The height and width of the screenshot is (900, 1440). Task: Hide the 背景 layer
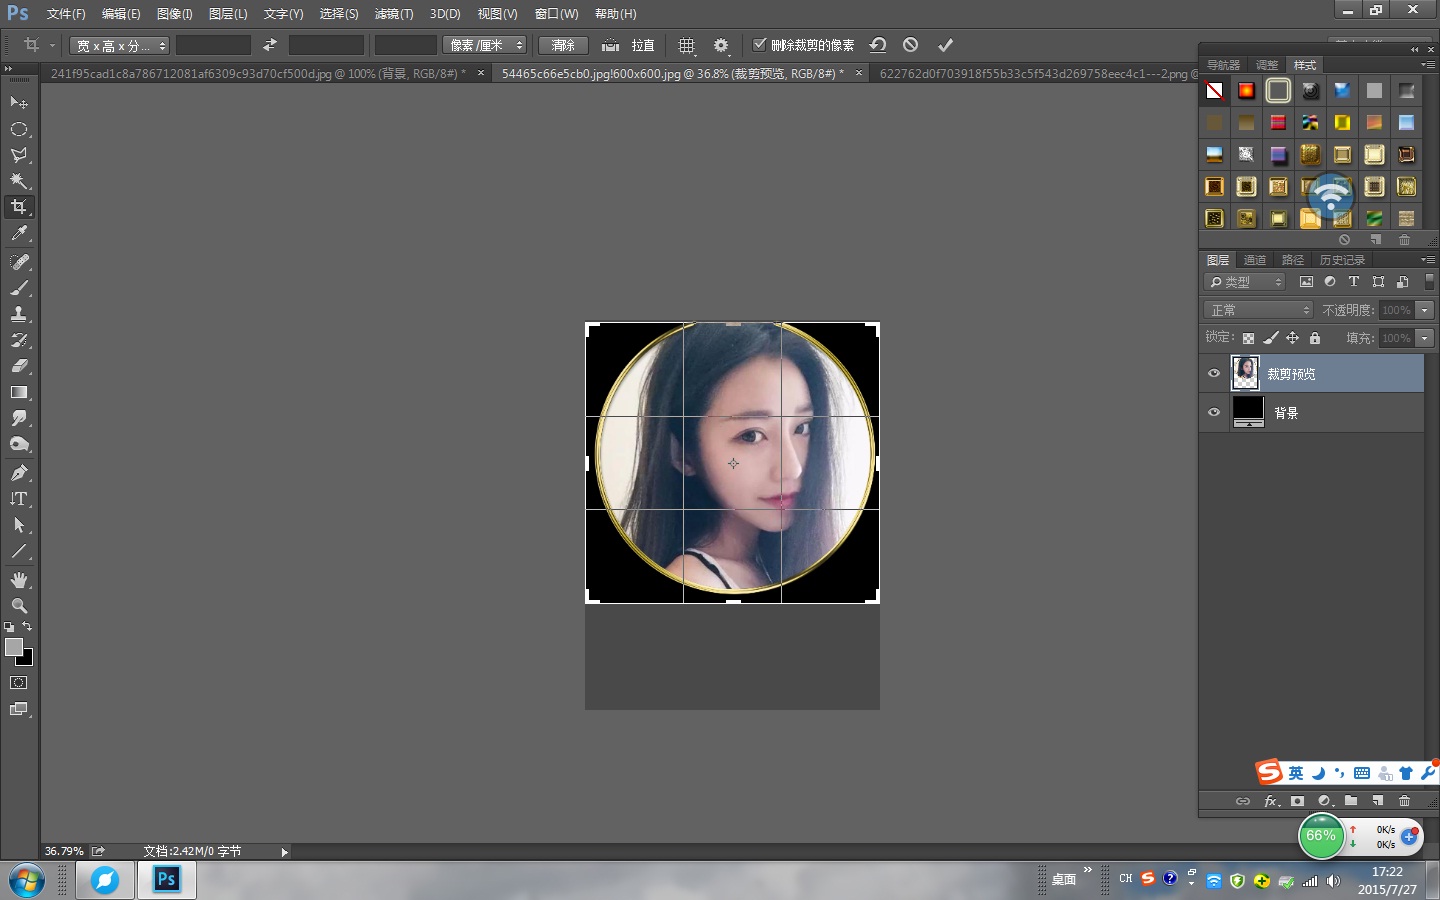pyautogui.click(x=1214, y=412)
